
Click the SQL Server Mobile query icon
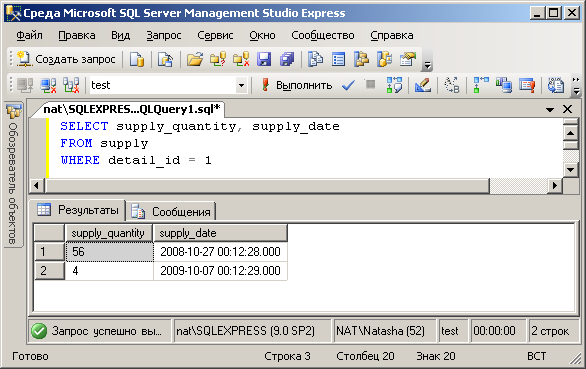click(165, 59)
